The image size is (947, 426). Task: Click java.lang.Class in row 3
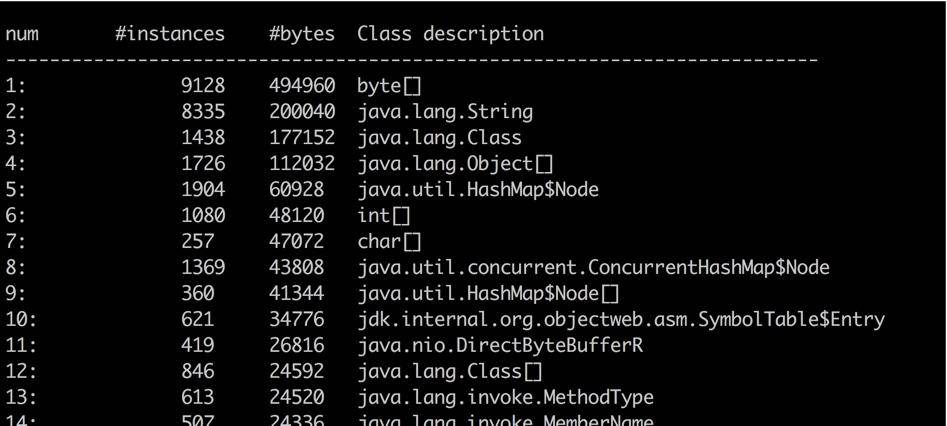(x=439, y=137)
